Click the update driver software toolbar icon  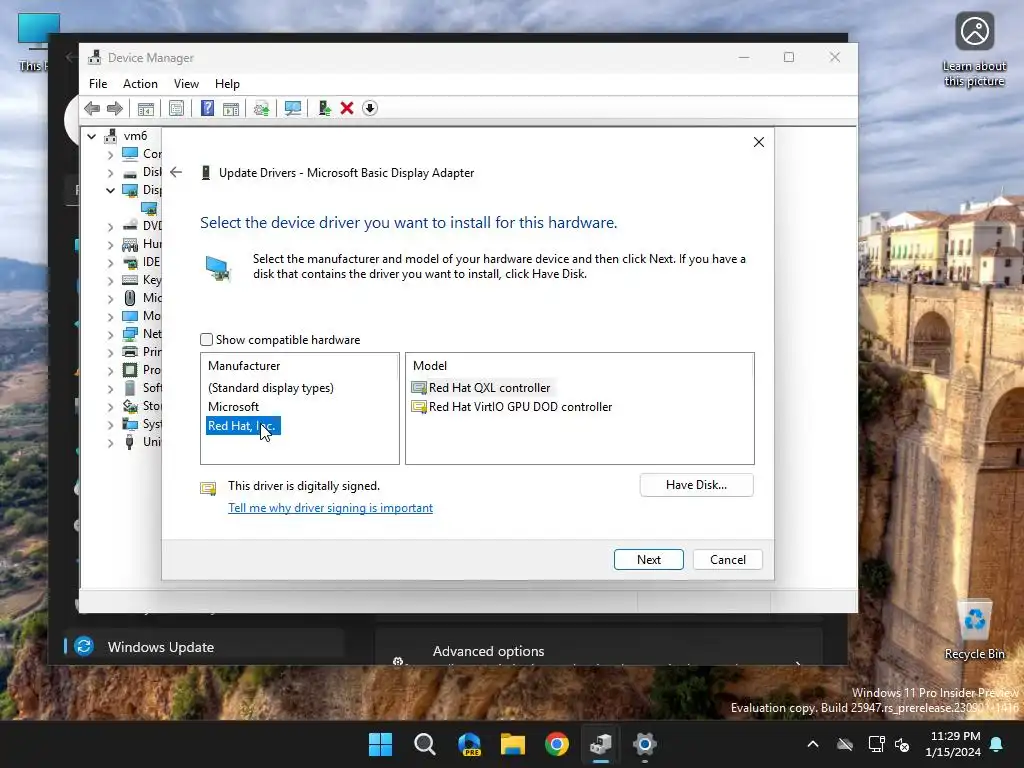261,108
